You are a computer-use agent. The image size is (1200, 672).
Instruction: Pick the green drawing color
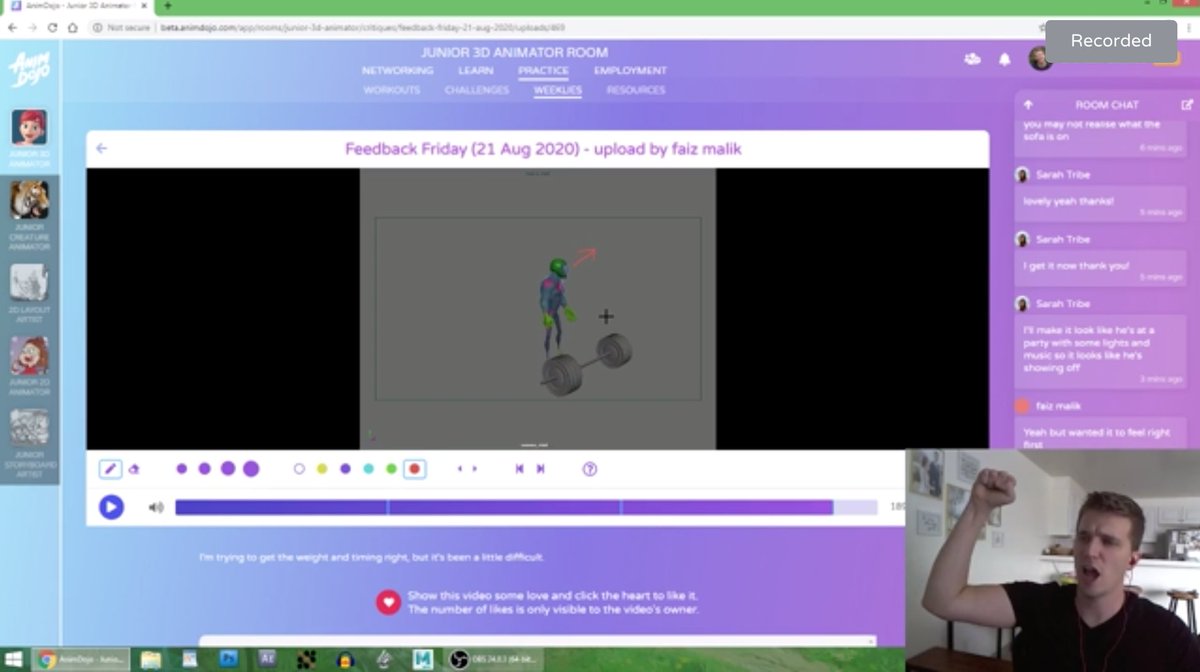[x=392, y=468]
